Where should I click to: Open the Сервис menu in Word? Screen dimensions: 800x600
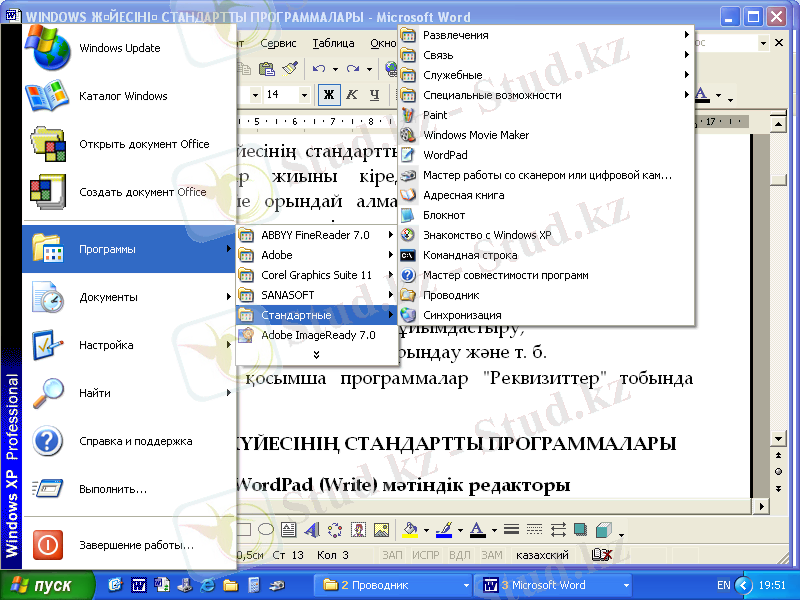tap(278, 43)
